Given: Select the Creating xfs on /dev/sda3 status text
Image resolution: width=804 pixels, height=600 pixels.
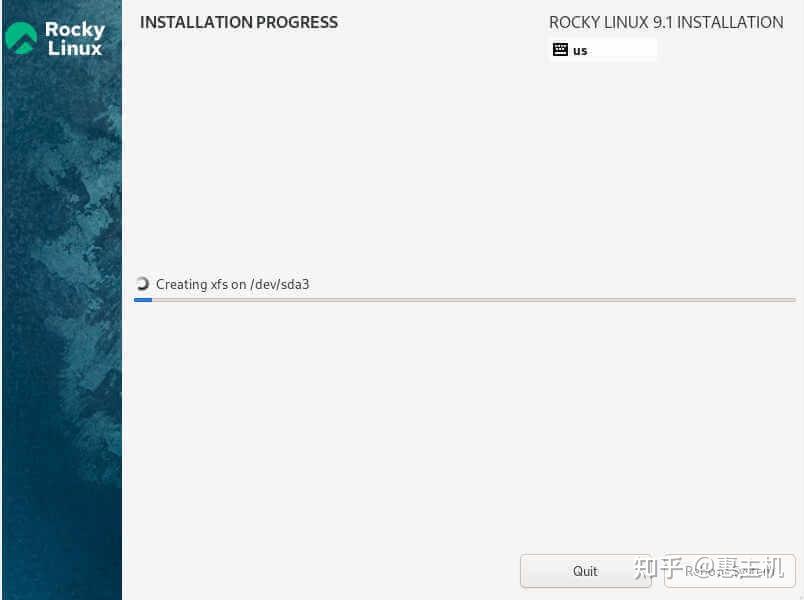Looking at the screenshot, I should click(232, 284).
